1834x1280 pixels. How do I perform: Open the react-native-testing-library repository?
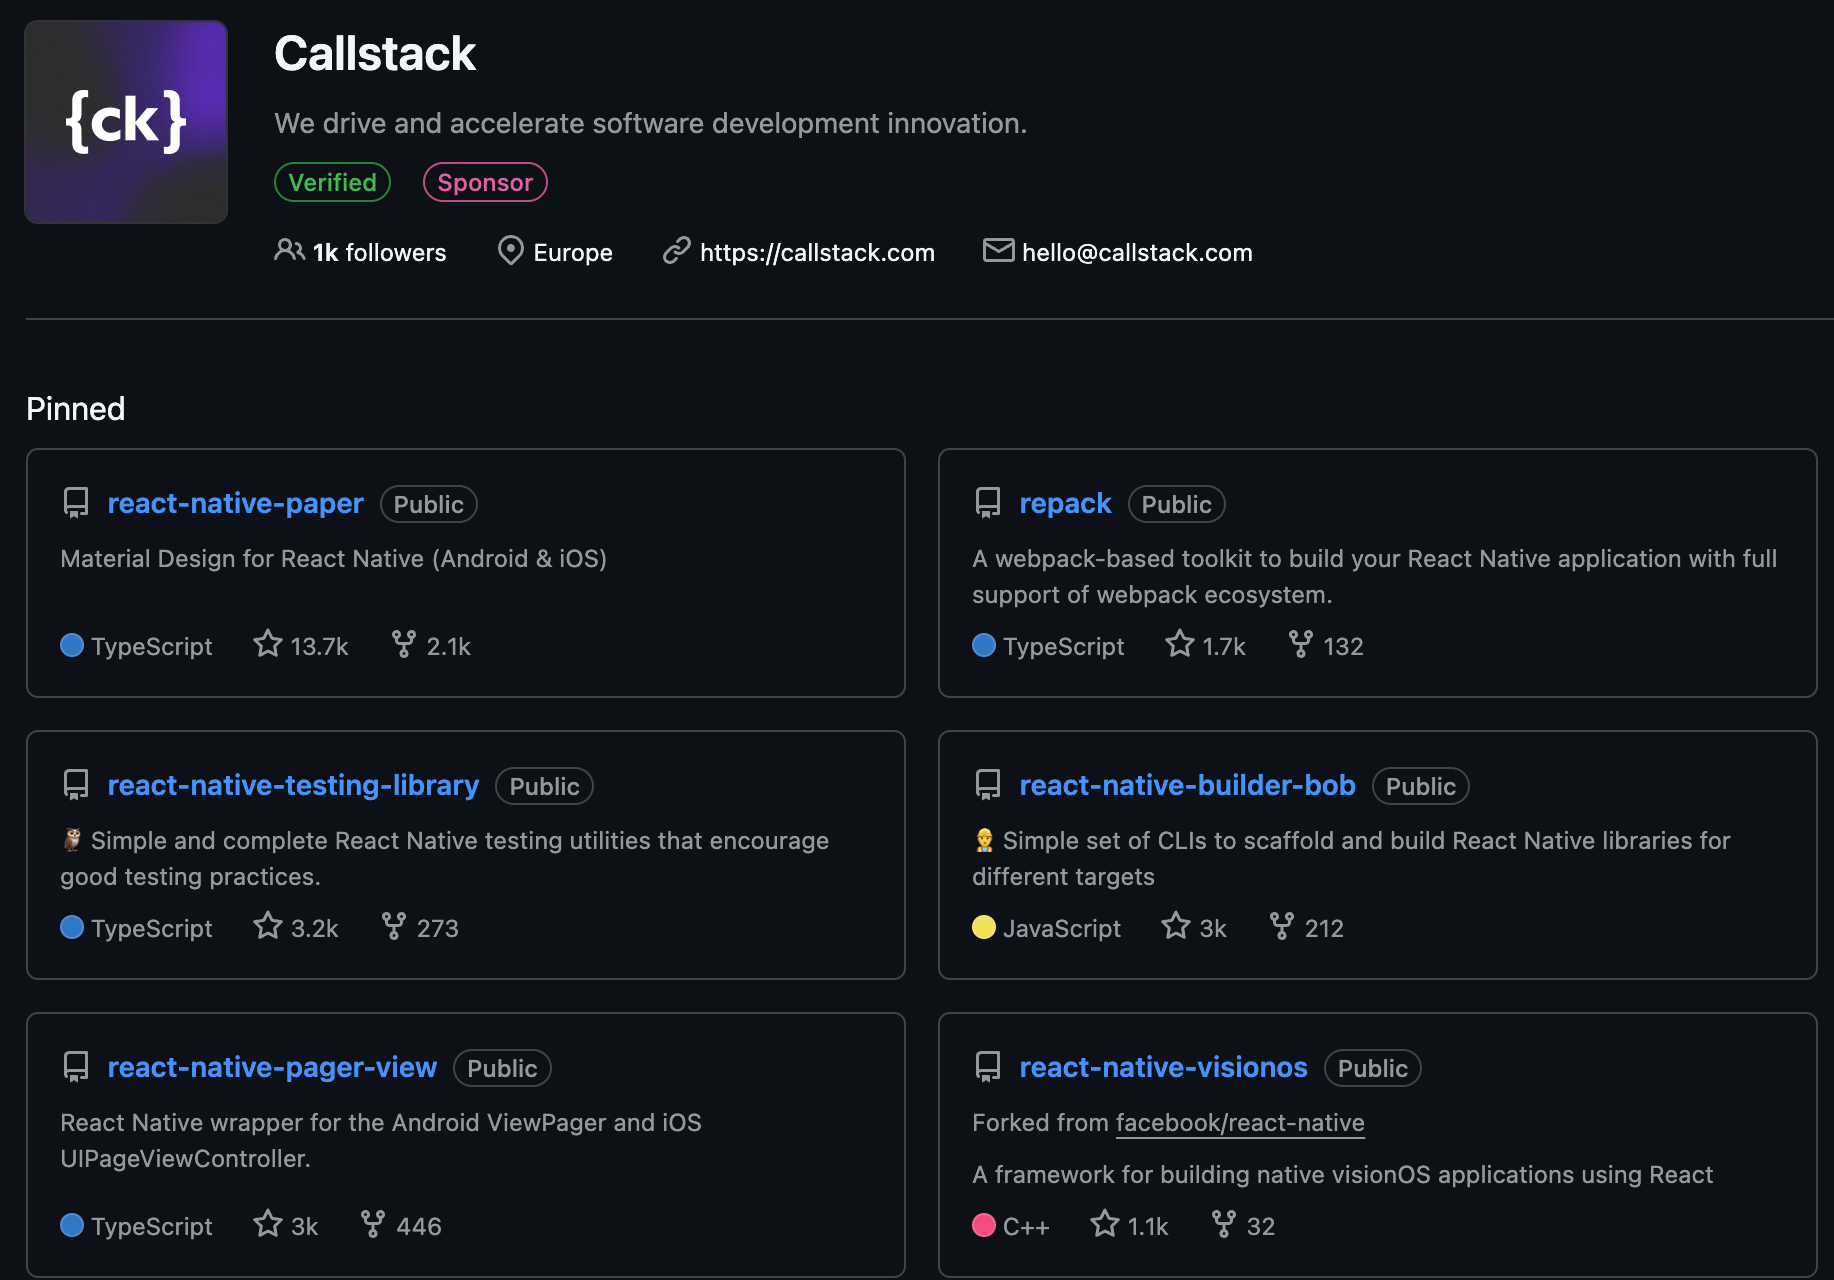point(293,785)
